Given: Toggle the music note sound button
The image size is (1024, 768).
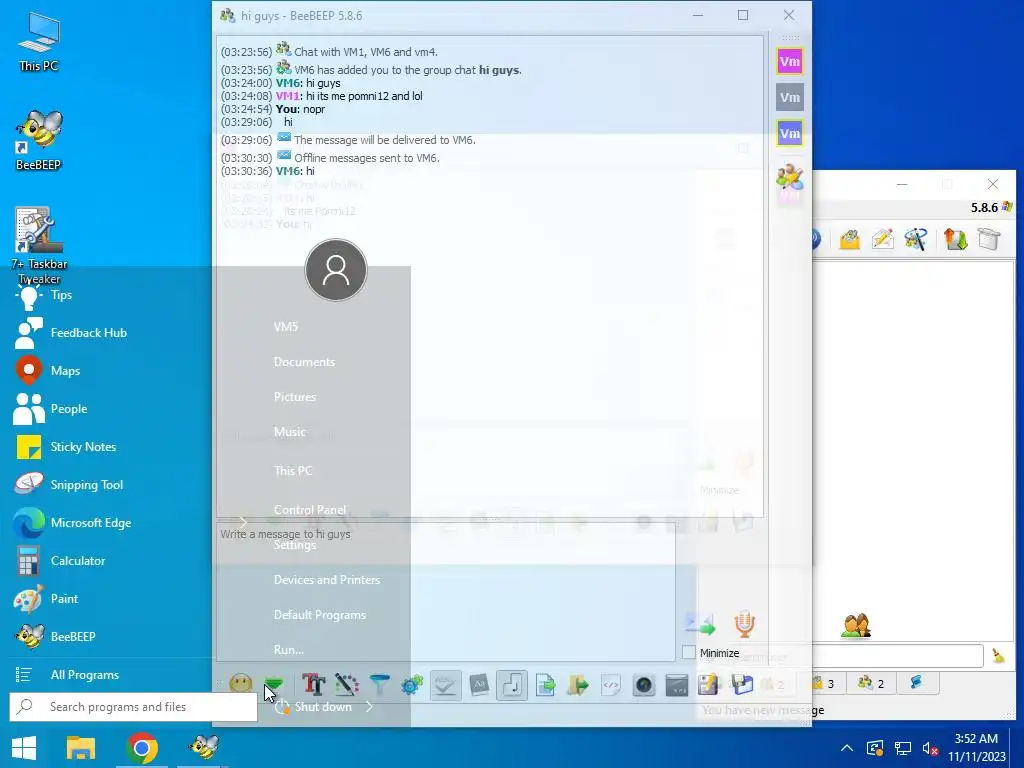Looking at the screenshot, I should tap(512, 685).
